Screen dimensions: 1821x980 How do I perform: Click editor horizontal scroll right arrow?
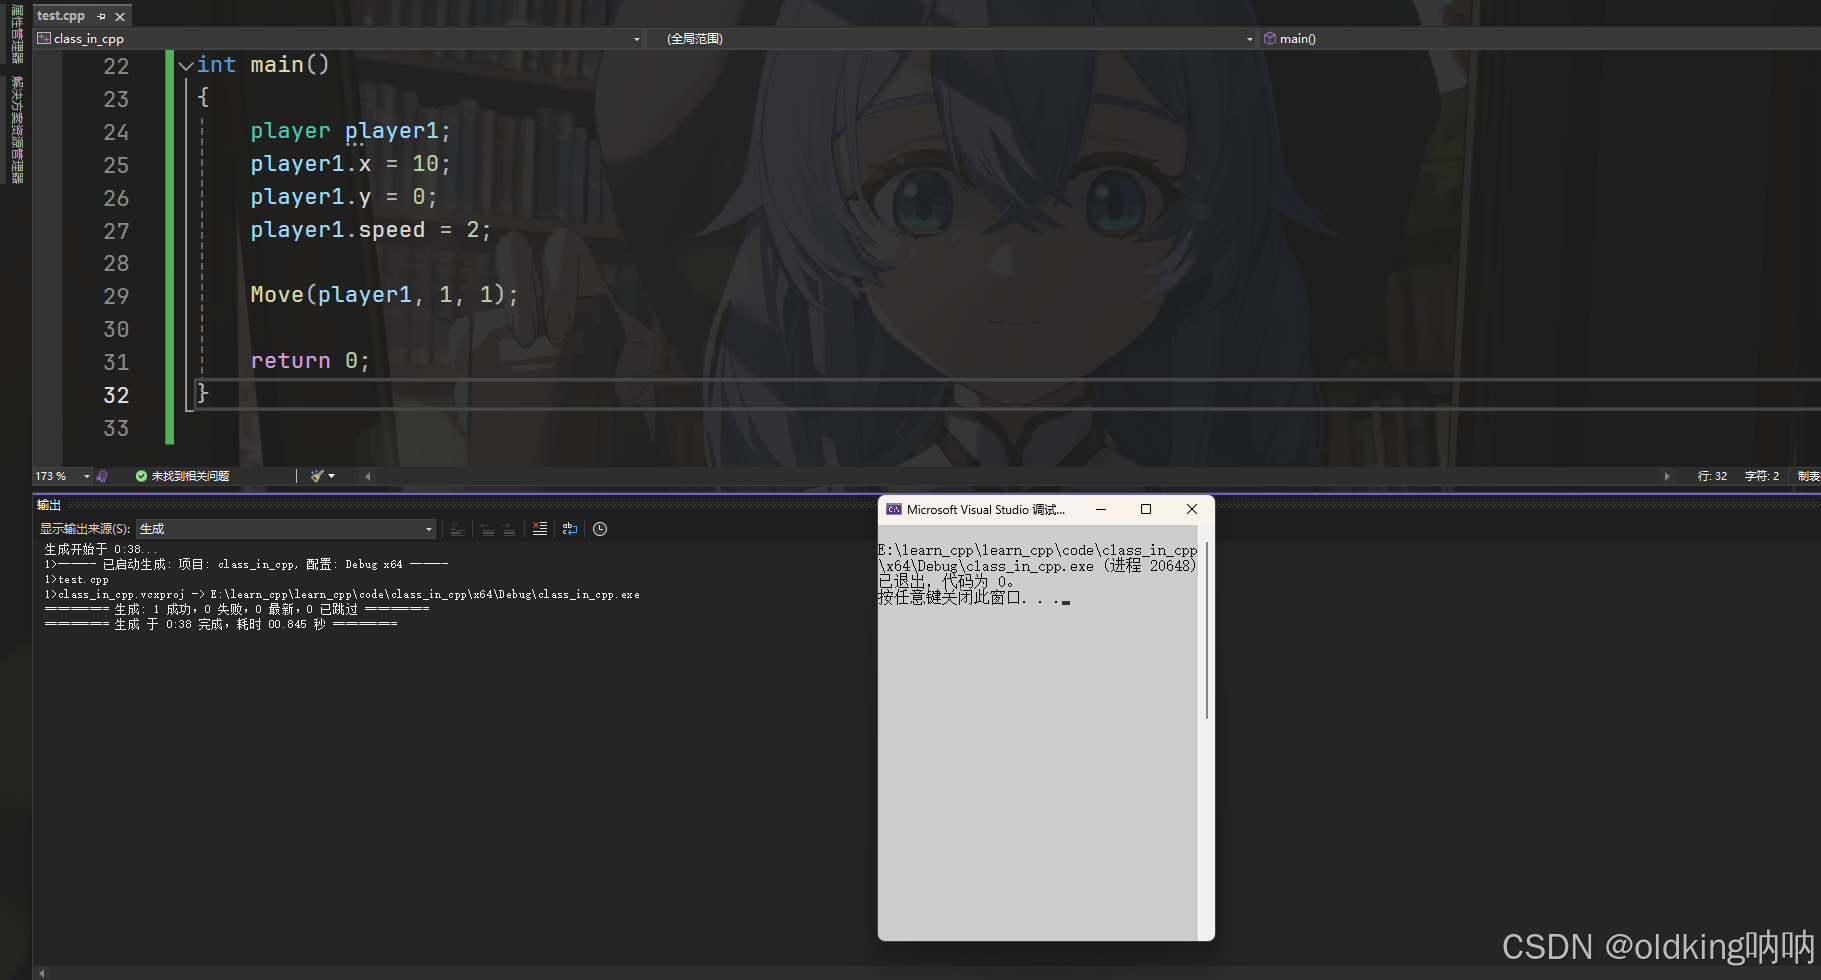1667,476
